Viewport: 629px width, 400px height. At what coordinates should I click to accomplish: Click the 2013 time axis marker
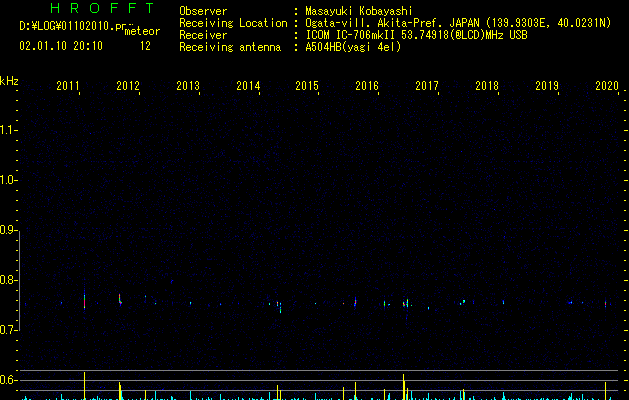(x=188, y=86)
